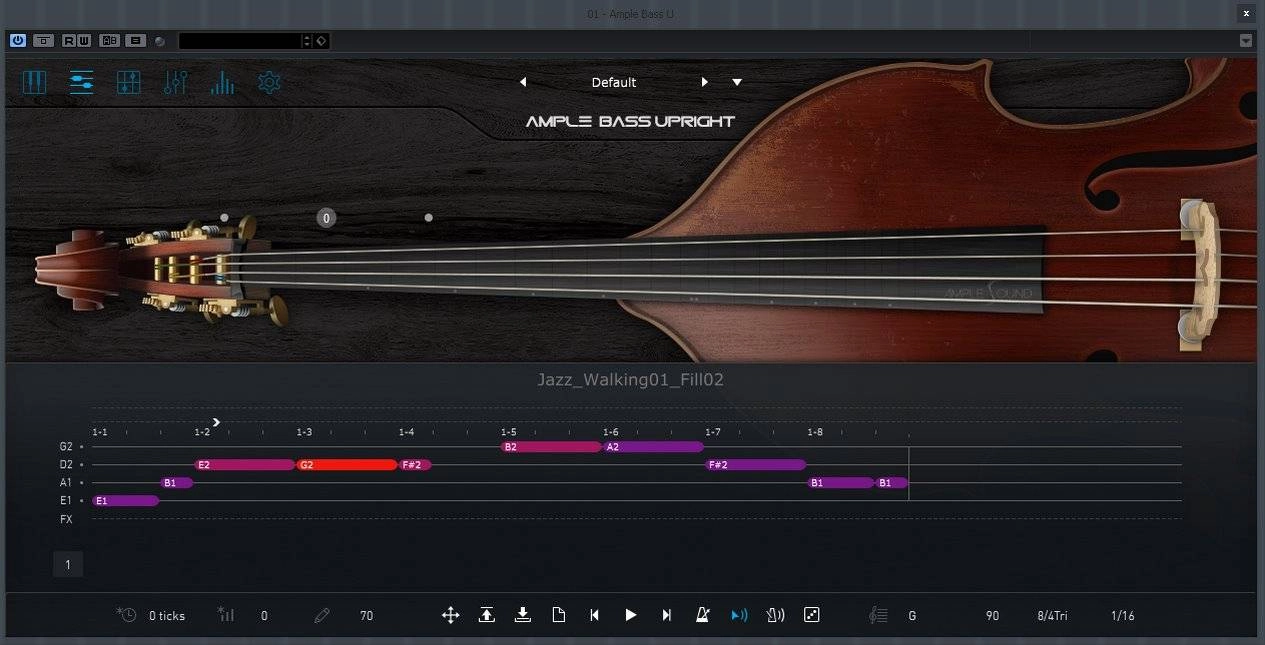Open the Main piano keys panel

(35, 82)
